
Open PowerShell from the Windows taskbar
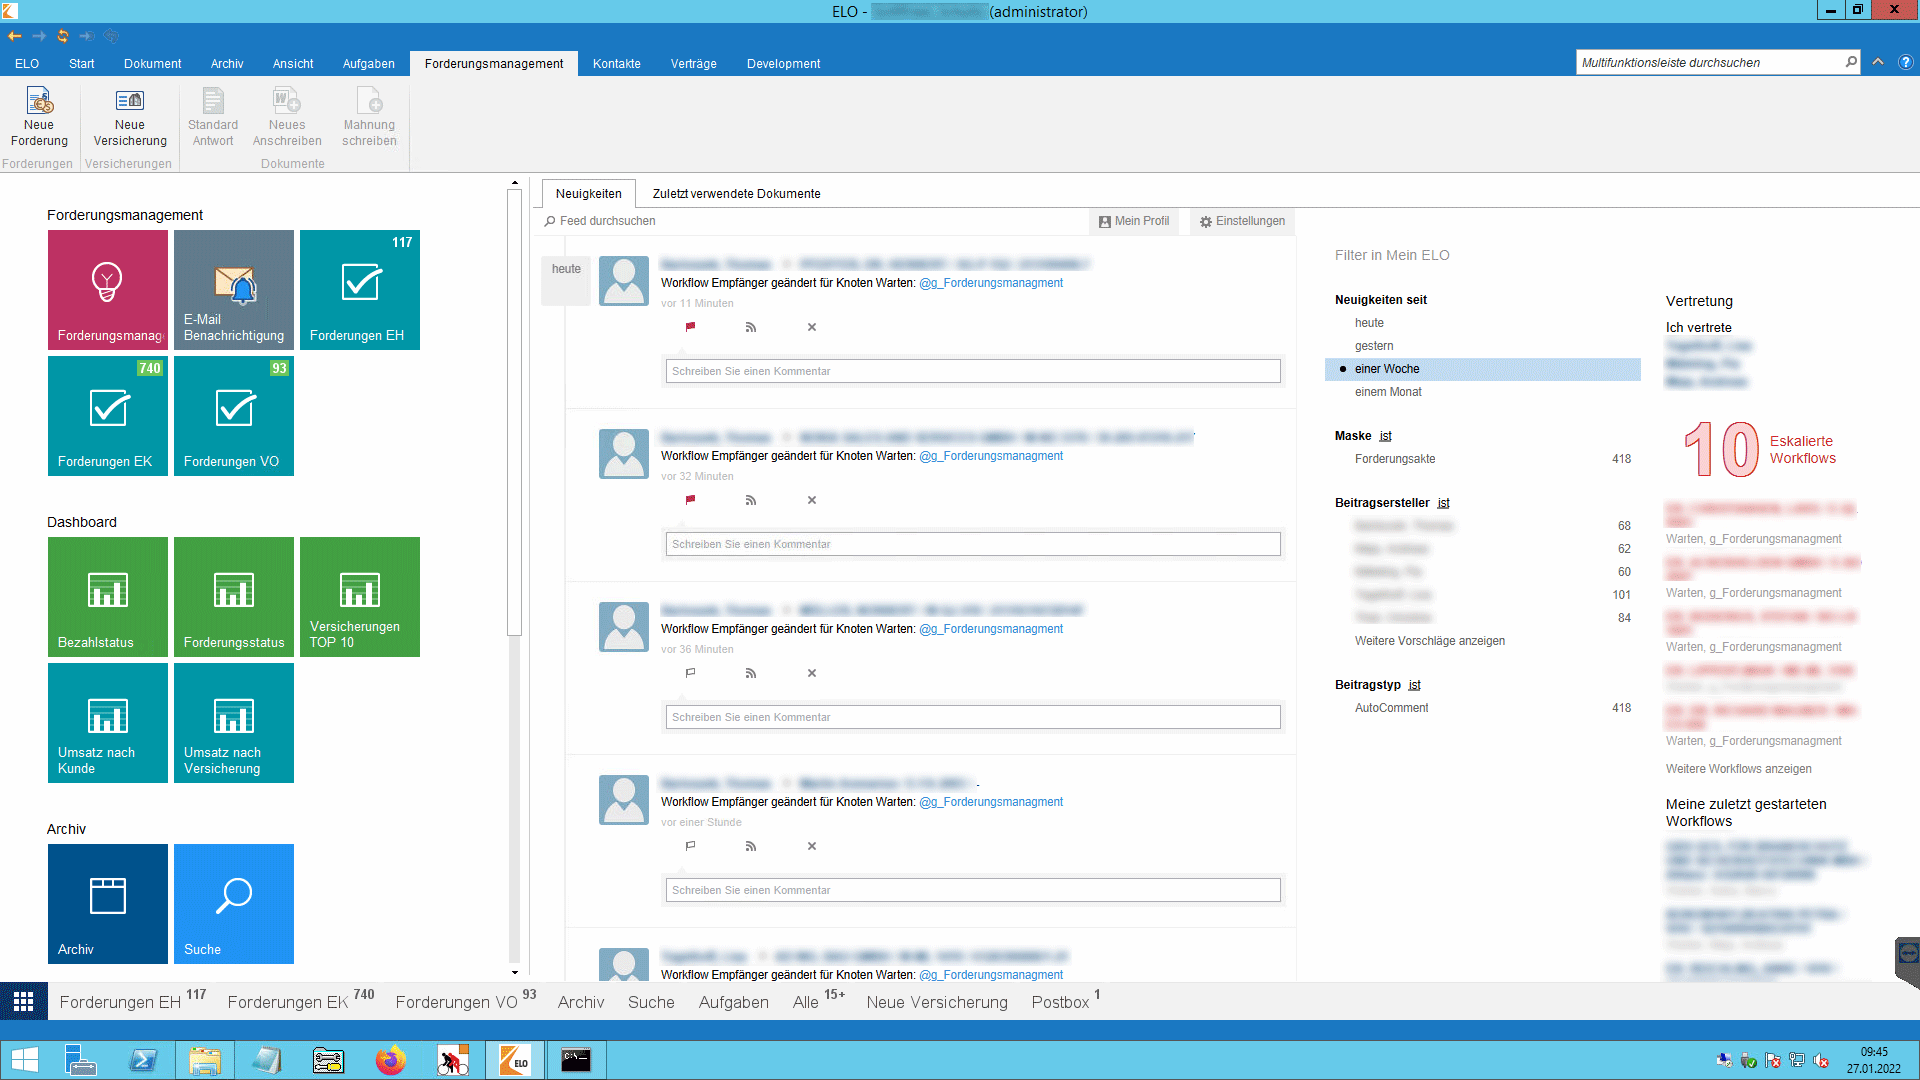tap(143, 1060)
